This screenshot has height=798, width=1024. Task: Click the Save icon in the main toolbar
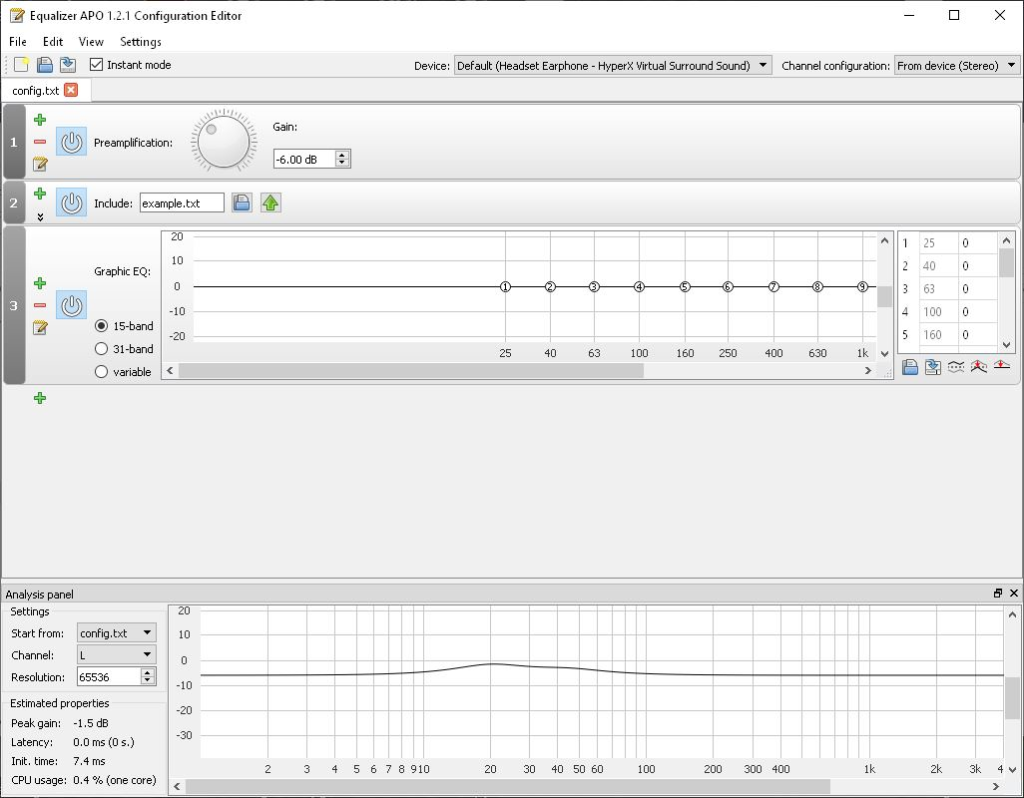(45, 65)
